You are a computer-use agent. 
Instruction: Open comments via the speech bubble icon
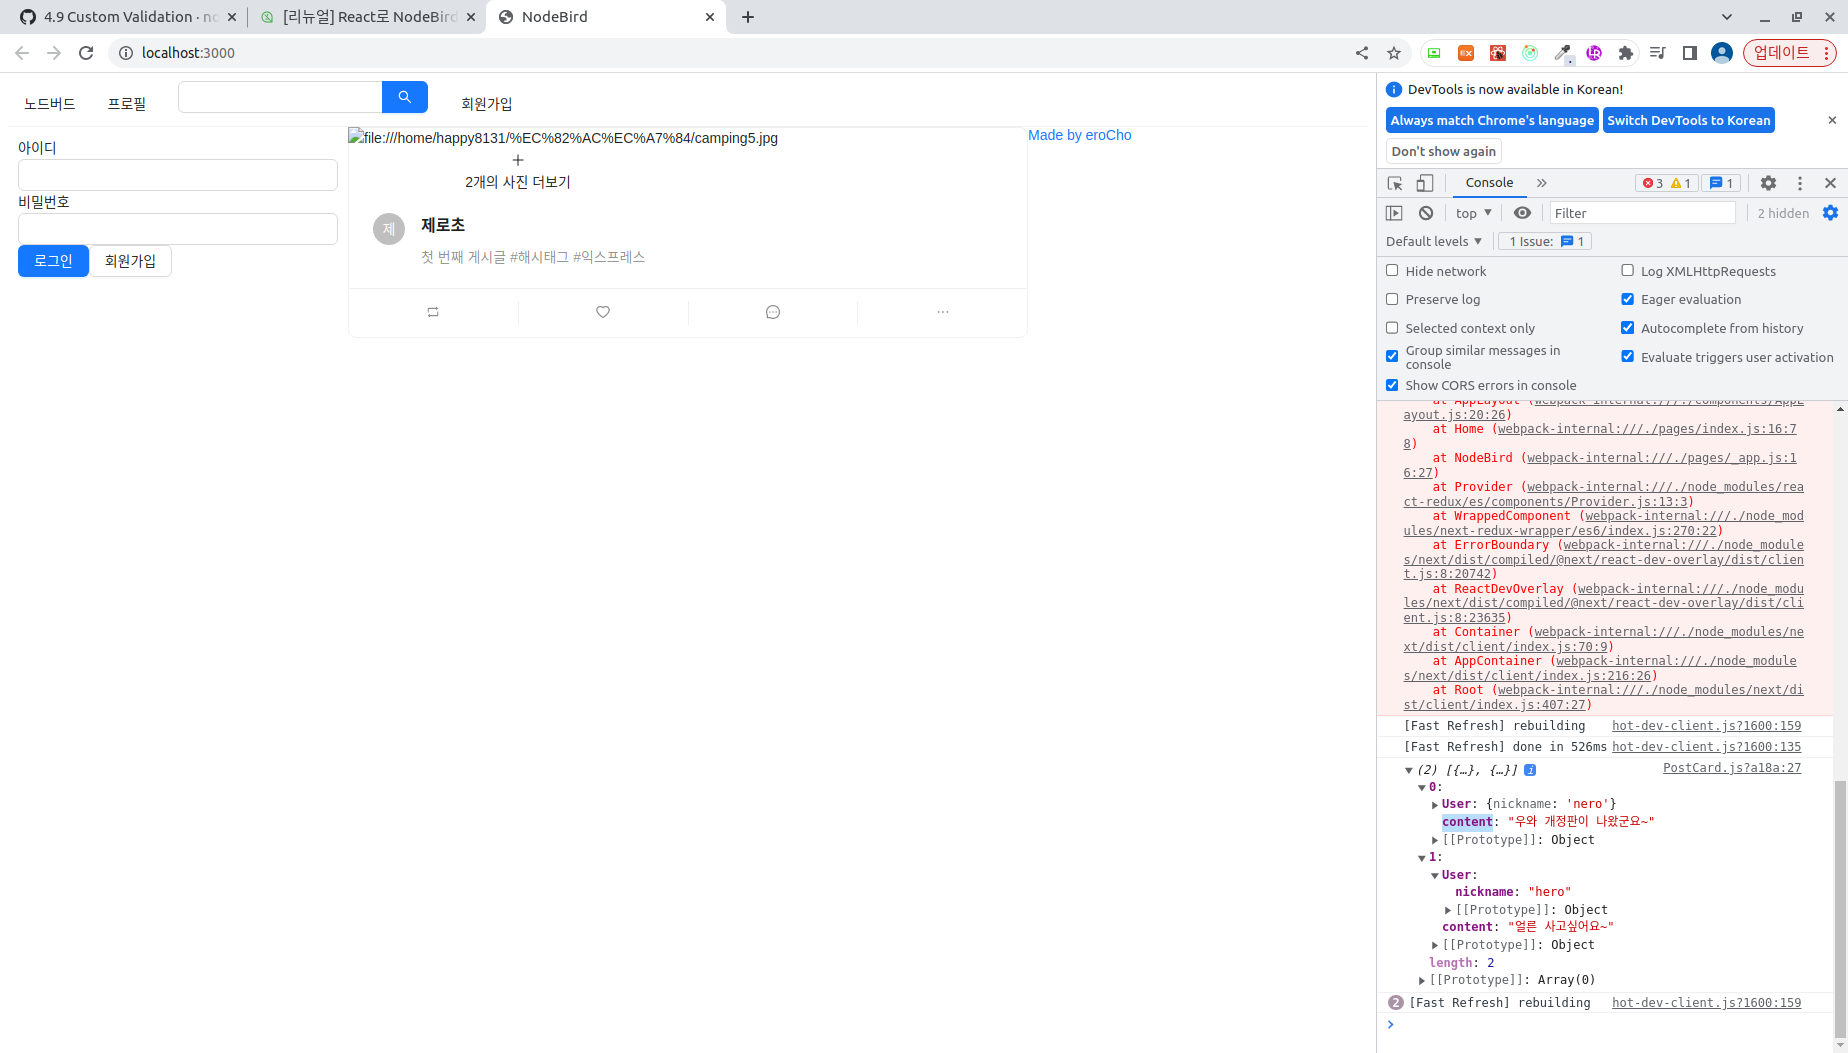pyautogui.click(x=773, y=312)
